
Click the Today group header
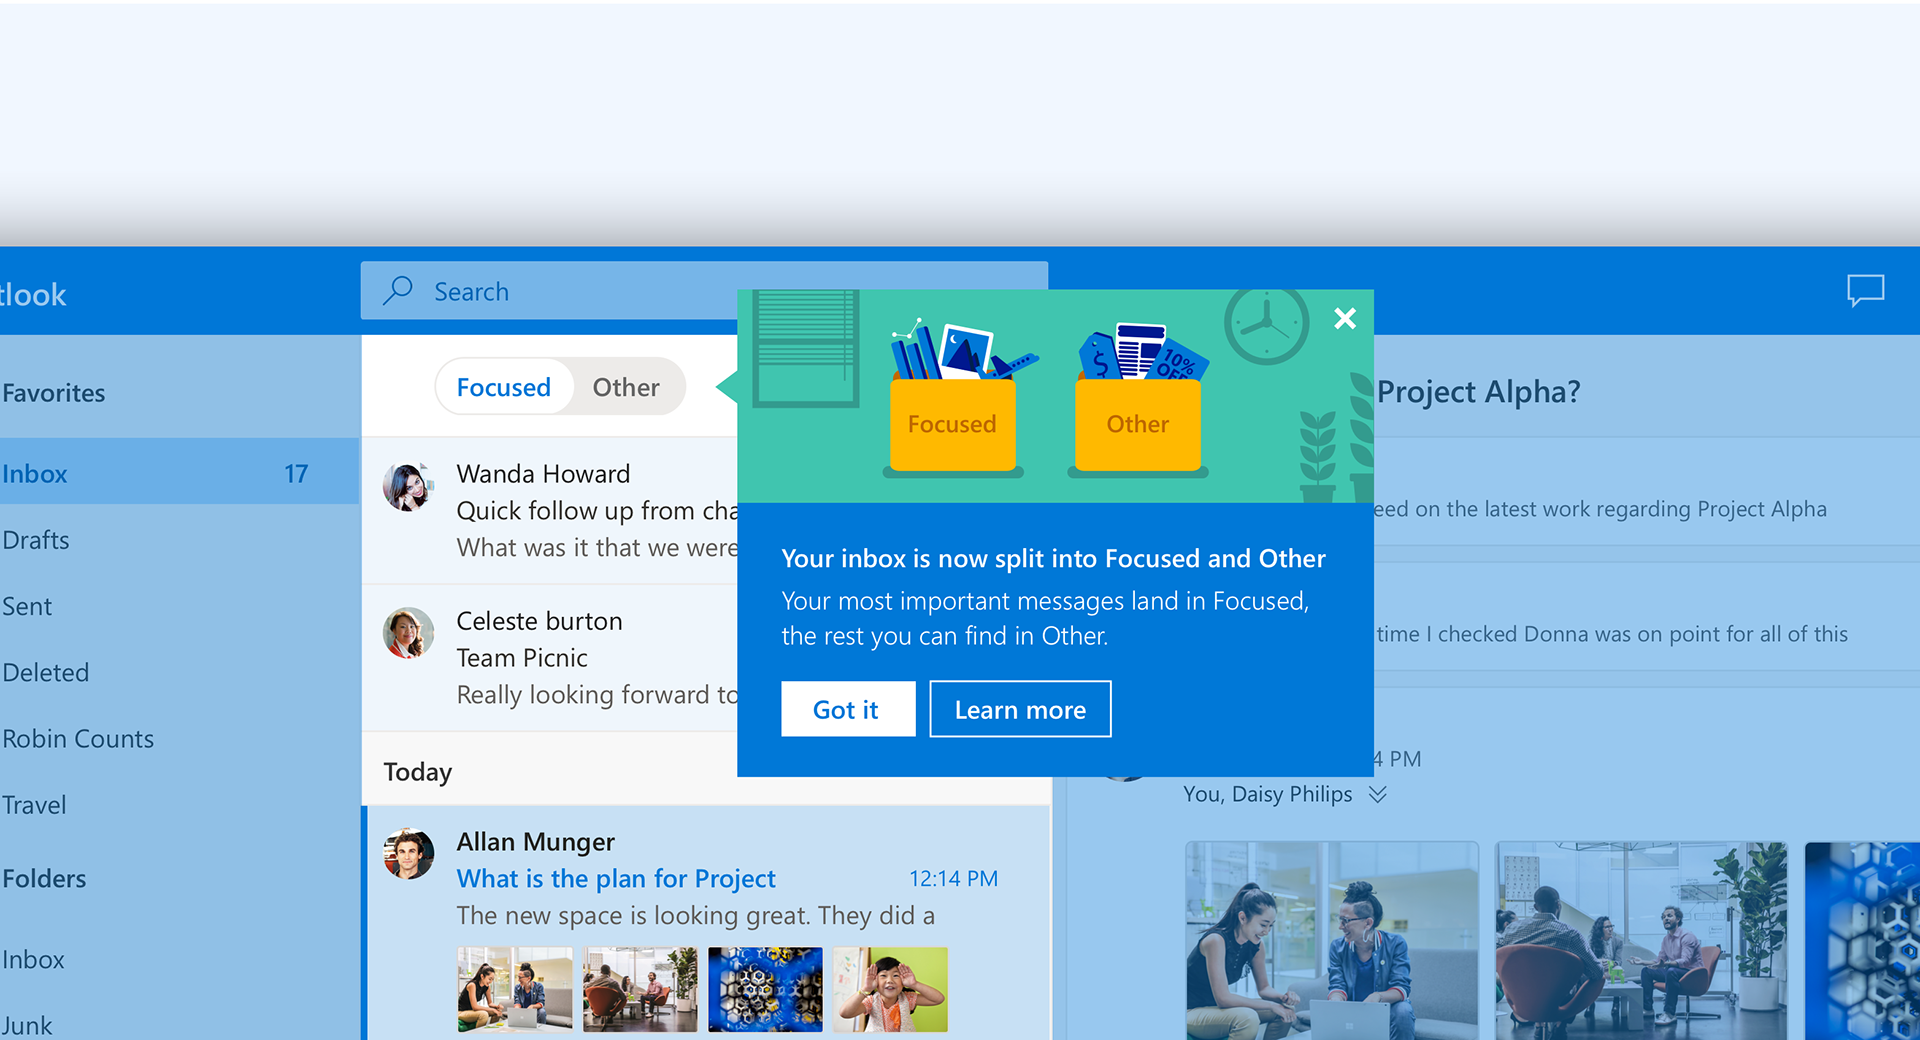417,772
